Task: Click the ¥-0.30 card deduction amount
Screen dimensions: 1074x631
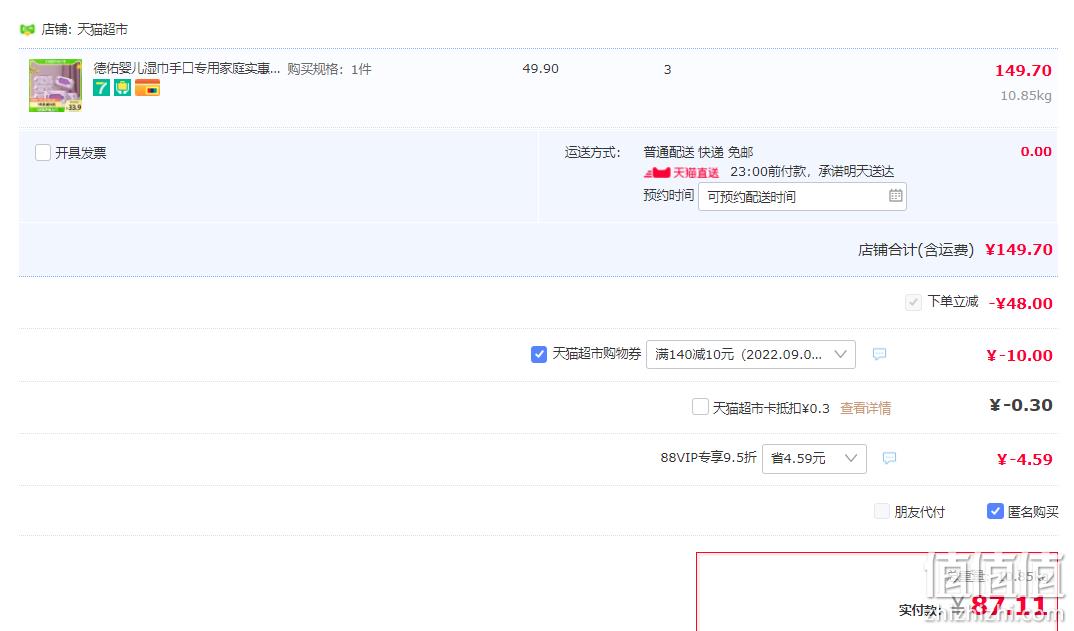Action: point(1021,405)
